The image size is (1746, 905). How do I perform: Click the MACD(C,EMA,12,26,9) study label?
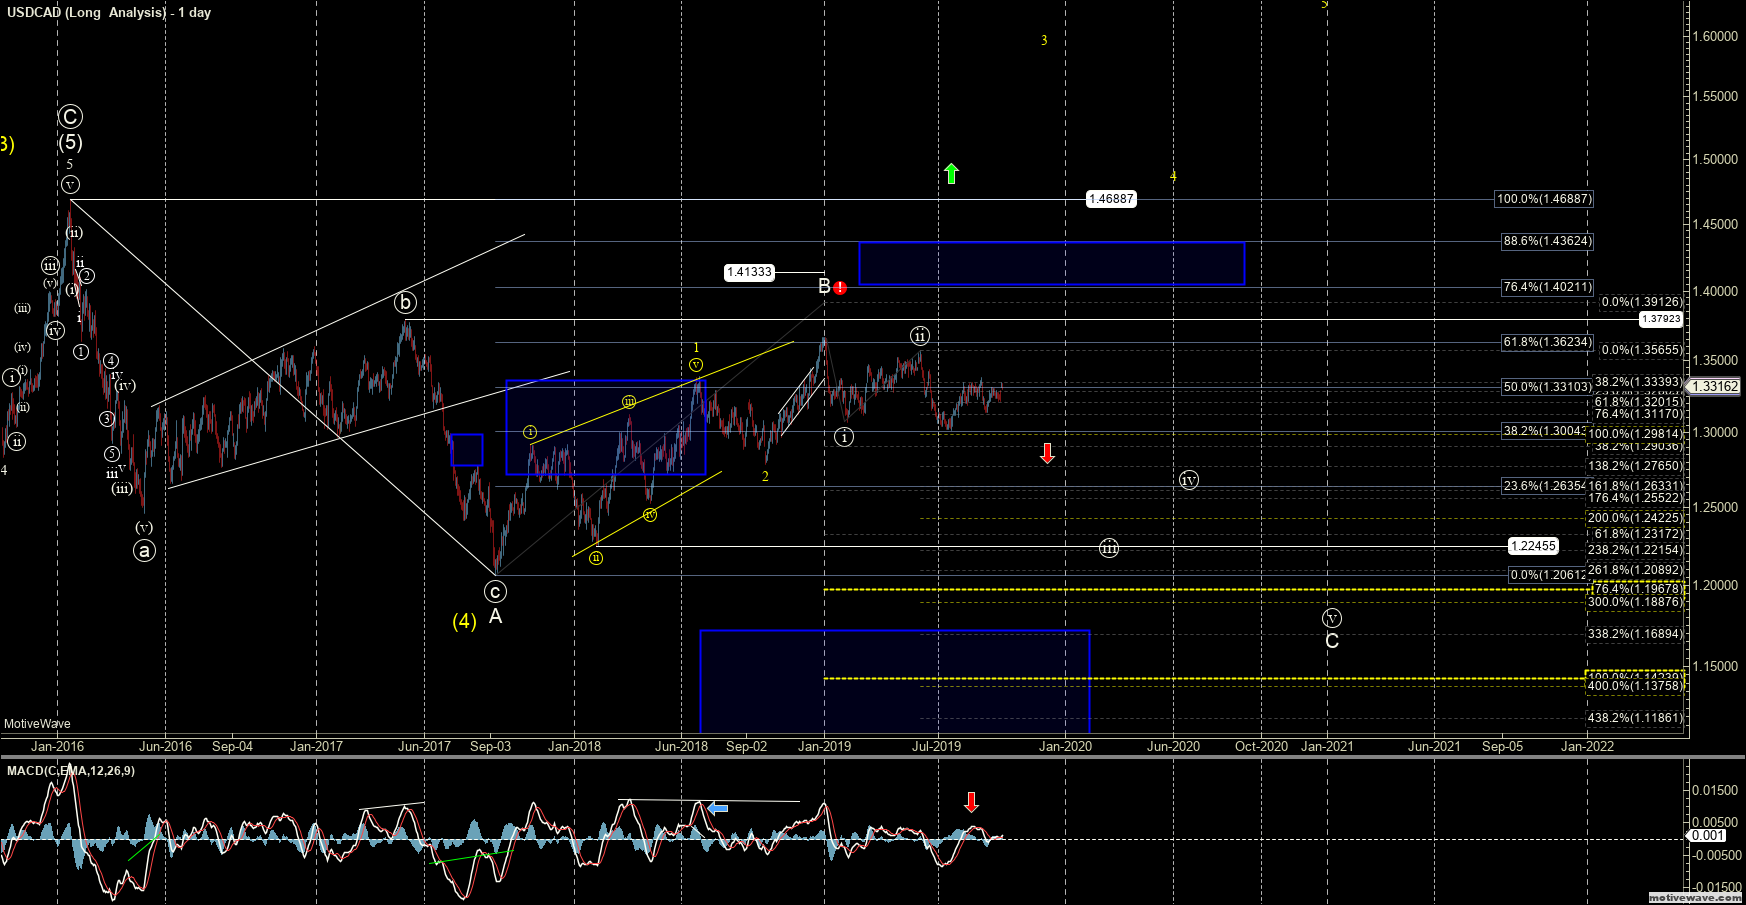click(71, 771)
